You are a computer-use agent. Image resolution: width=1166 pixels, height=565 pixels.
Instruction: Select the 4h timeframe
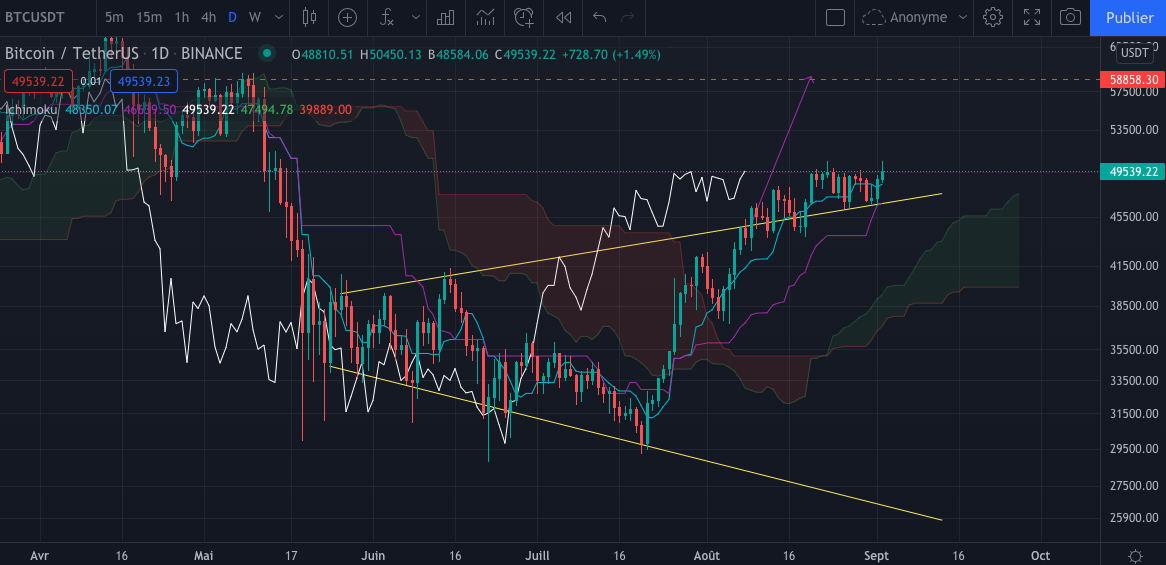coord(208,17)
